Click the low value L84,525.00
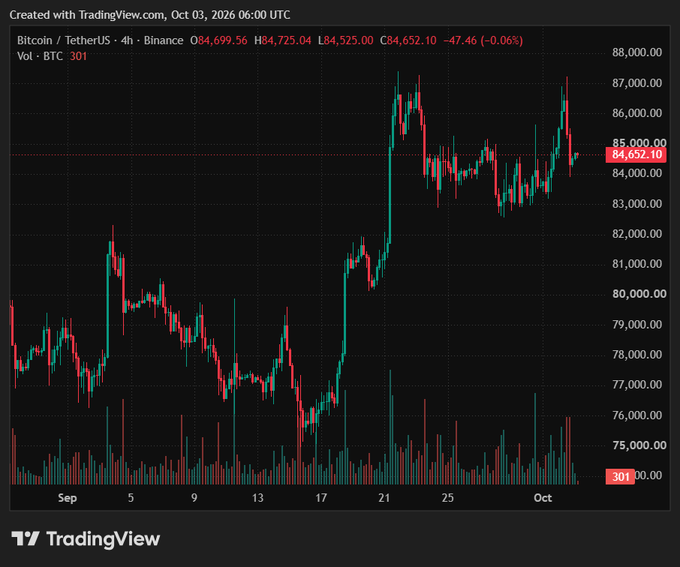The height and width of the screenshot is (567, 680). [x=346, y=40]
